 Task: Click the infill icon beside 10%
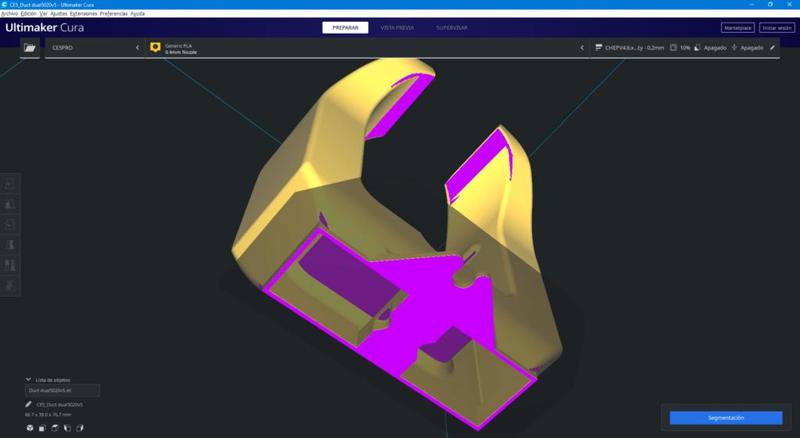coord(673,47)
